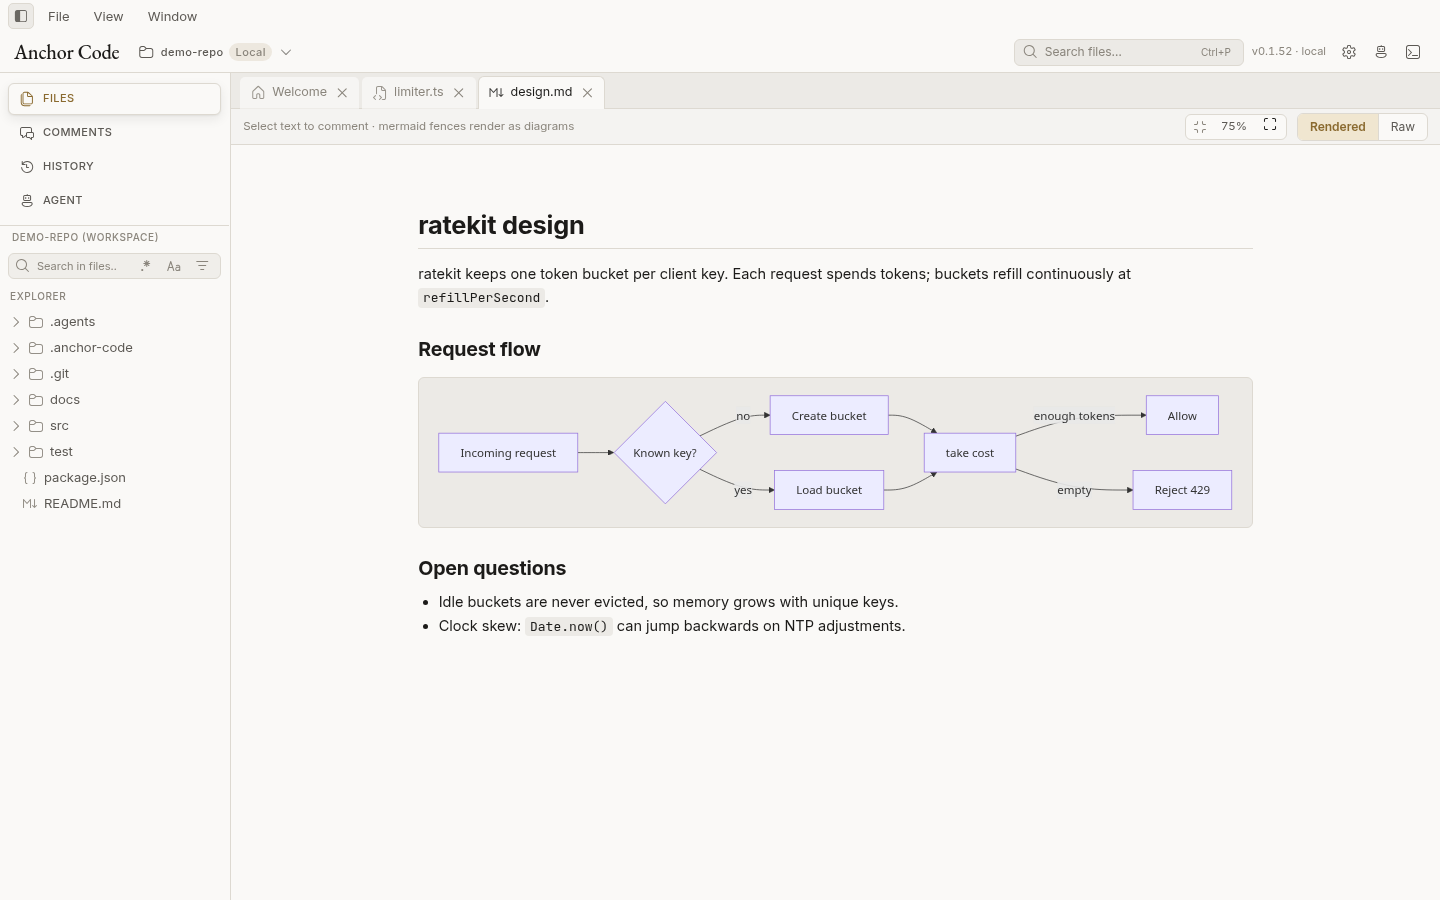The height and width of the screenshot is (900, 1440).
Task: Click the magnifier icon in Search files
Action: (x=1030, y=52)
